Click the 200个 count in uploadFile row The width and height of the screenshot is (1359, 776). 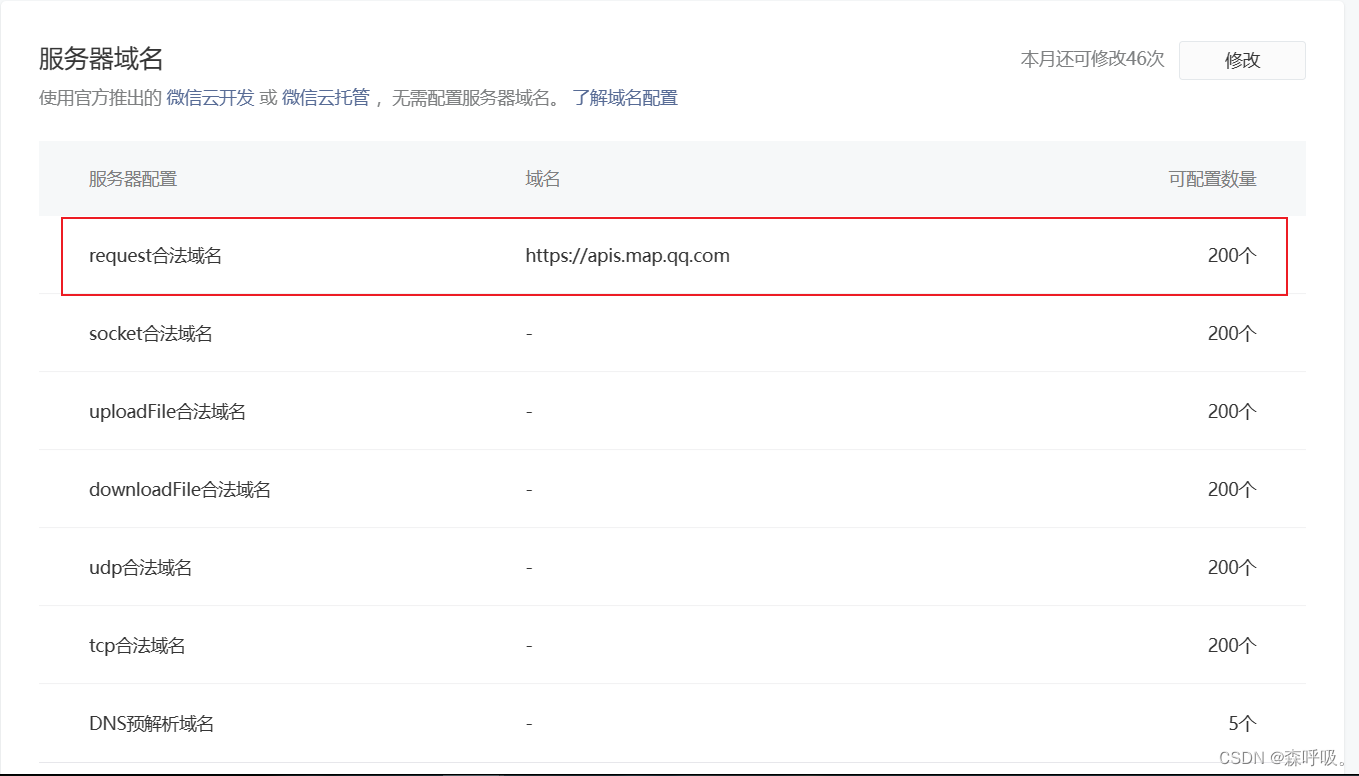click(x=1232, y=411)
